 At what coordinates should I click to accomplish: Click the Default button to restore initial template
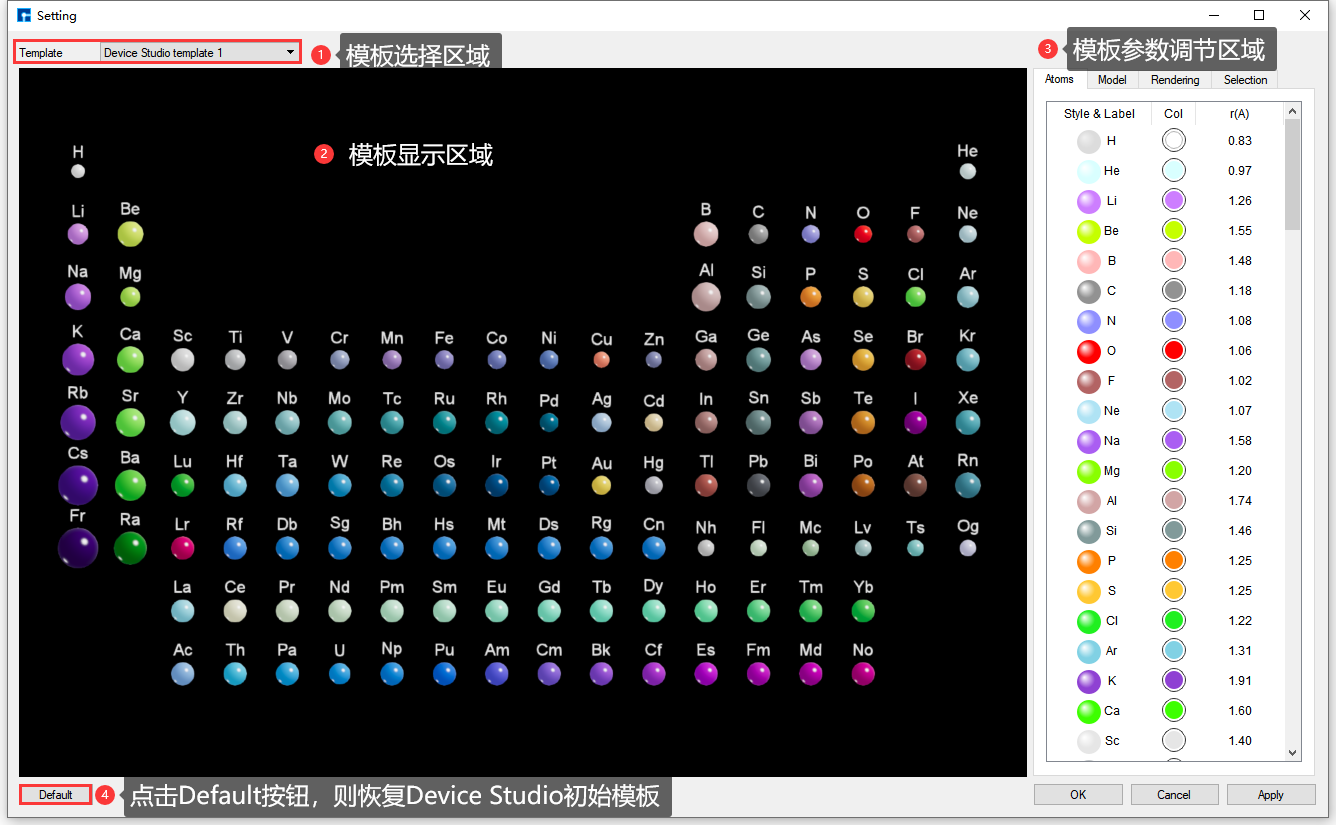pyautogui.click(x=54, y=794)
